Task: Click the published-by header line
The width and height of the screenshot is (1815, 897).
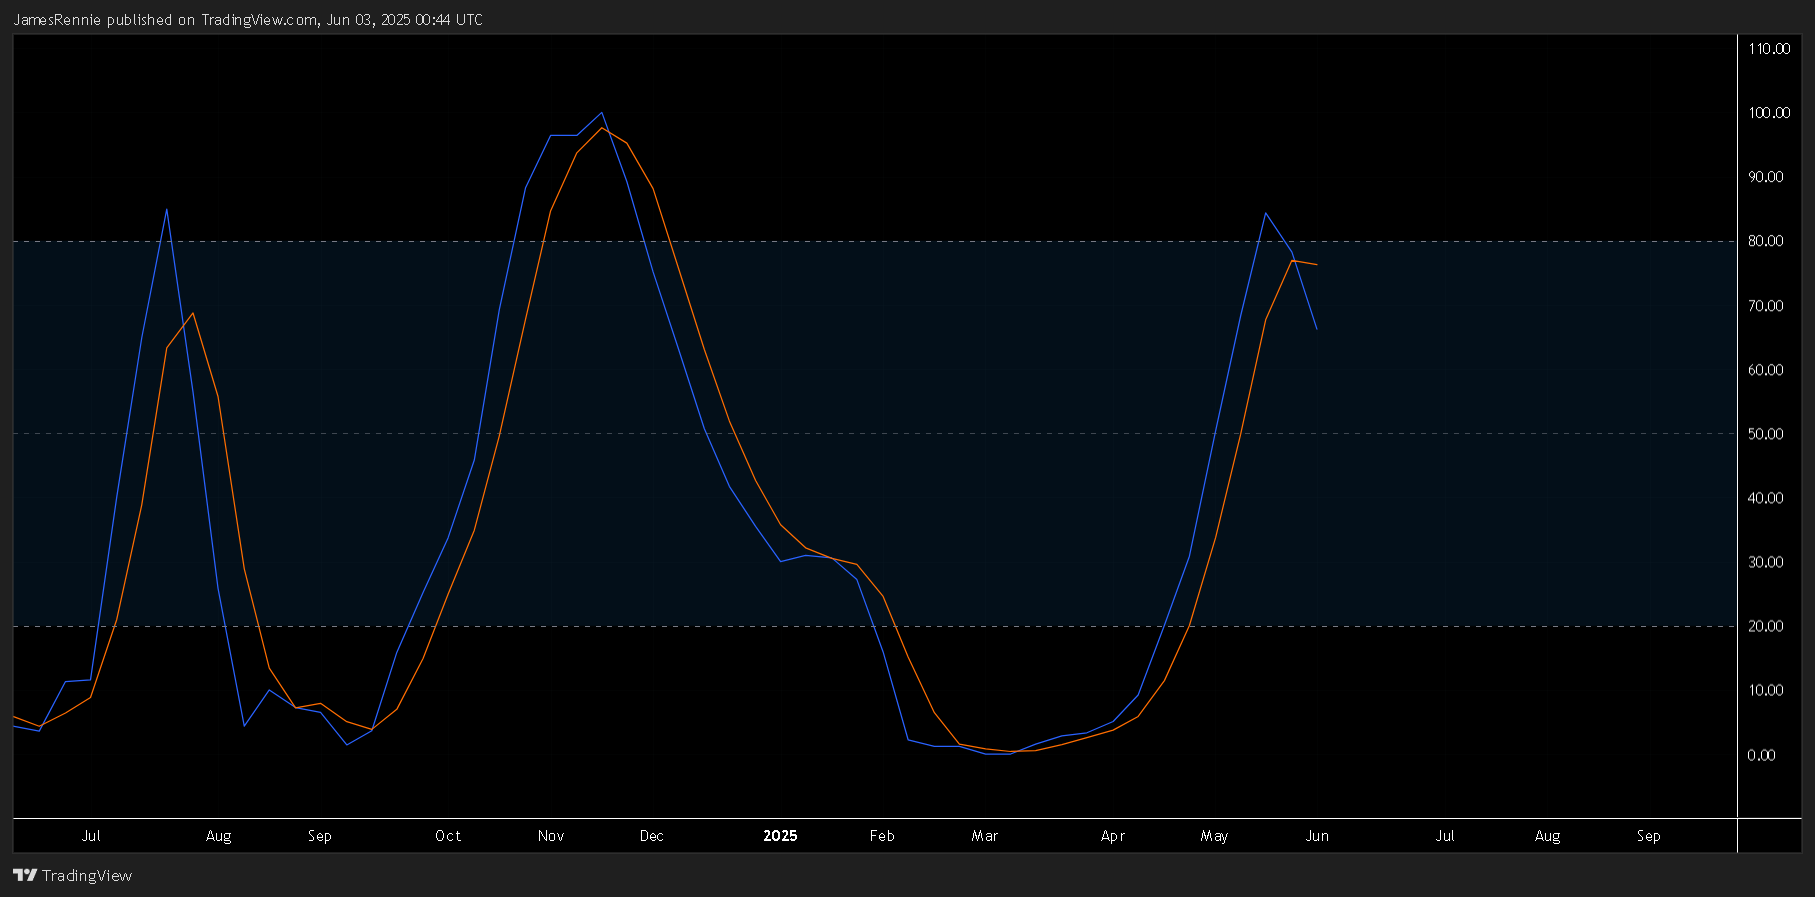Action: click(x=247, y=20)
